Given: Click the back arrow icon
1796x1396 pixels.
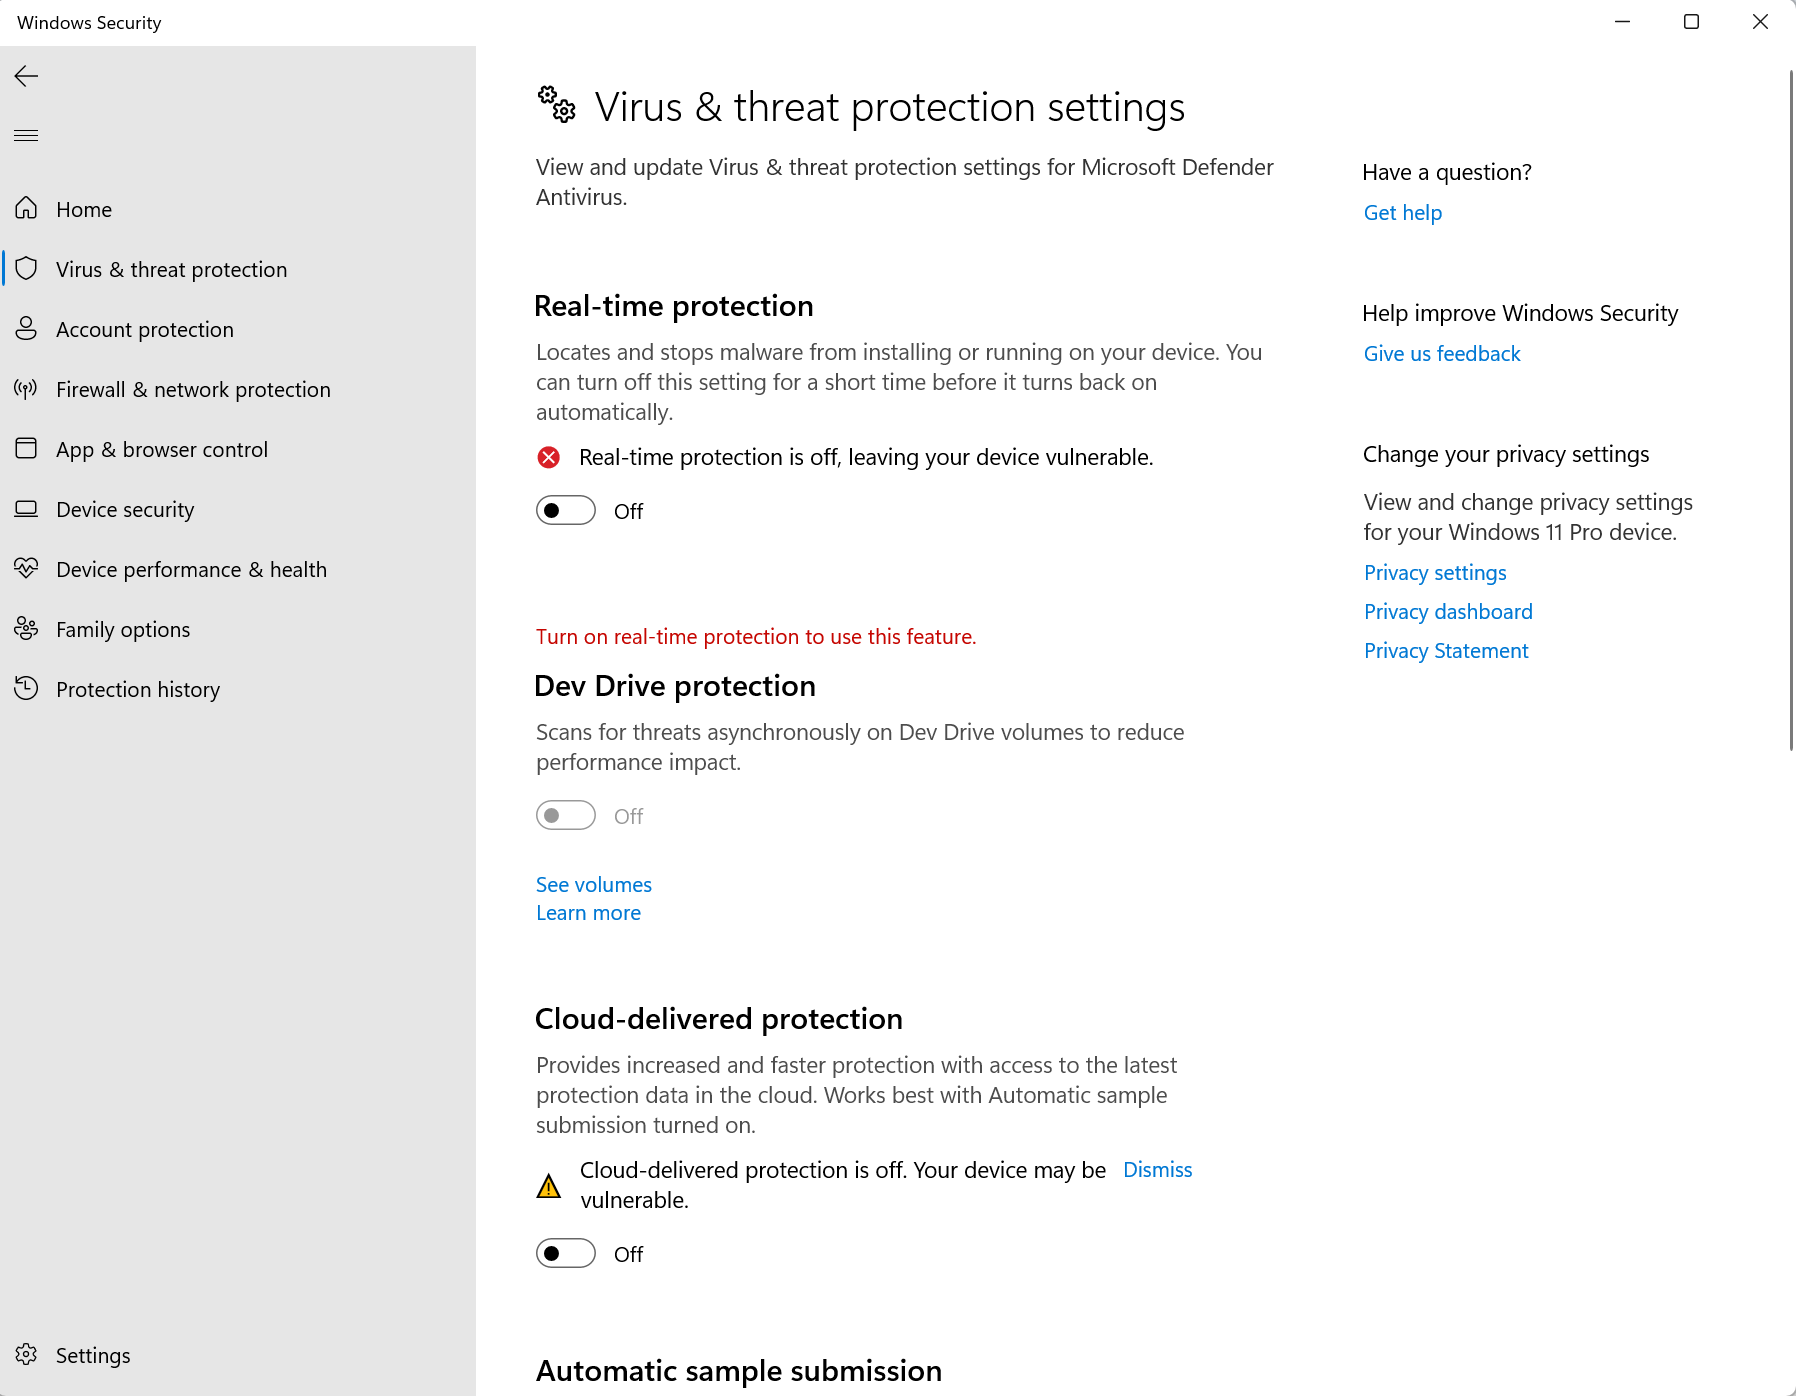Looking at the screenshot, I should (26, 76).
